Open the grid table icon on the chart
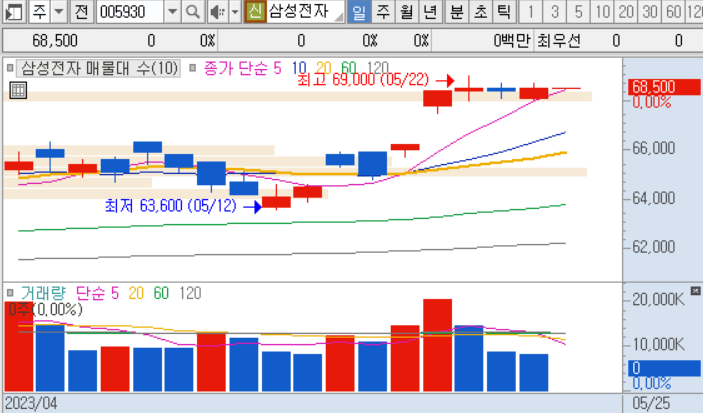The width and height of the screenshot is (703, 413). coord(18,90)
